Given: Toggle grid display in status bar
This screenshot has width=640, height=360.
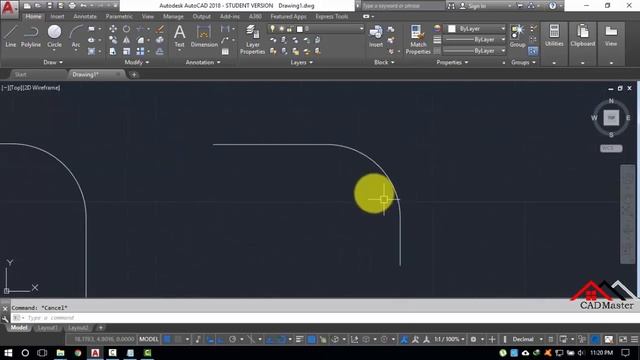Looking at the screenshot, I should click(x=167, y=339).
